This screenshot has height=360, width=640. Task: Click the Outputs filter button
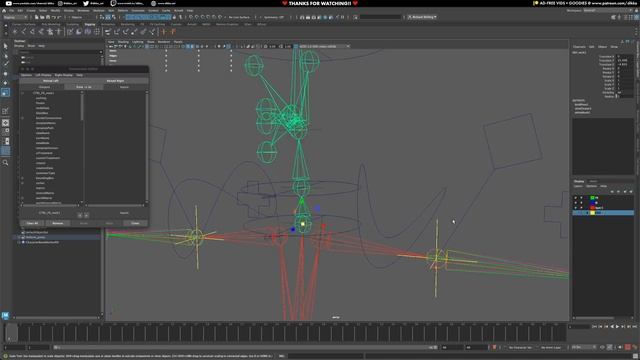[x=44, y=87]
